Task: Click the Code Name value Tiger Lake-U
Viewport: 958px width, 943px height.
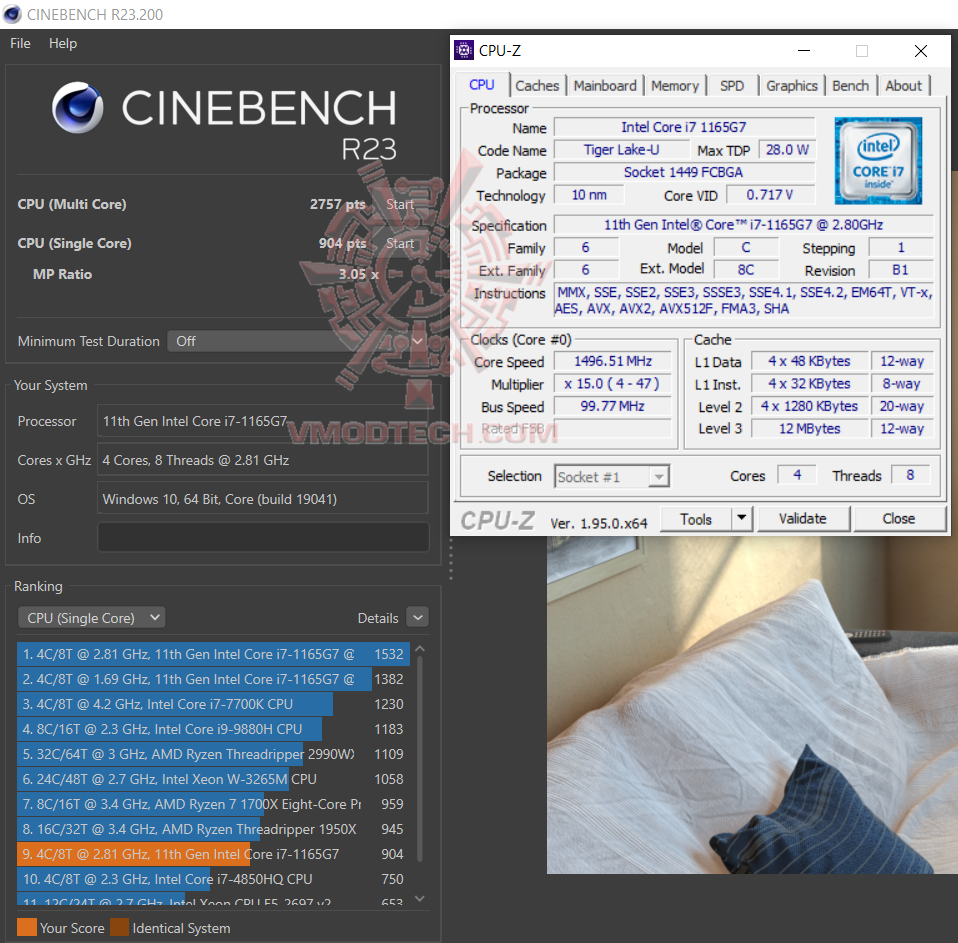Action: click(x=621, y=150)
